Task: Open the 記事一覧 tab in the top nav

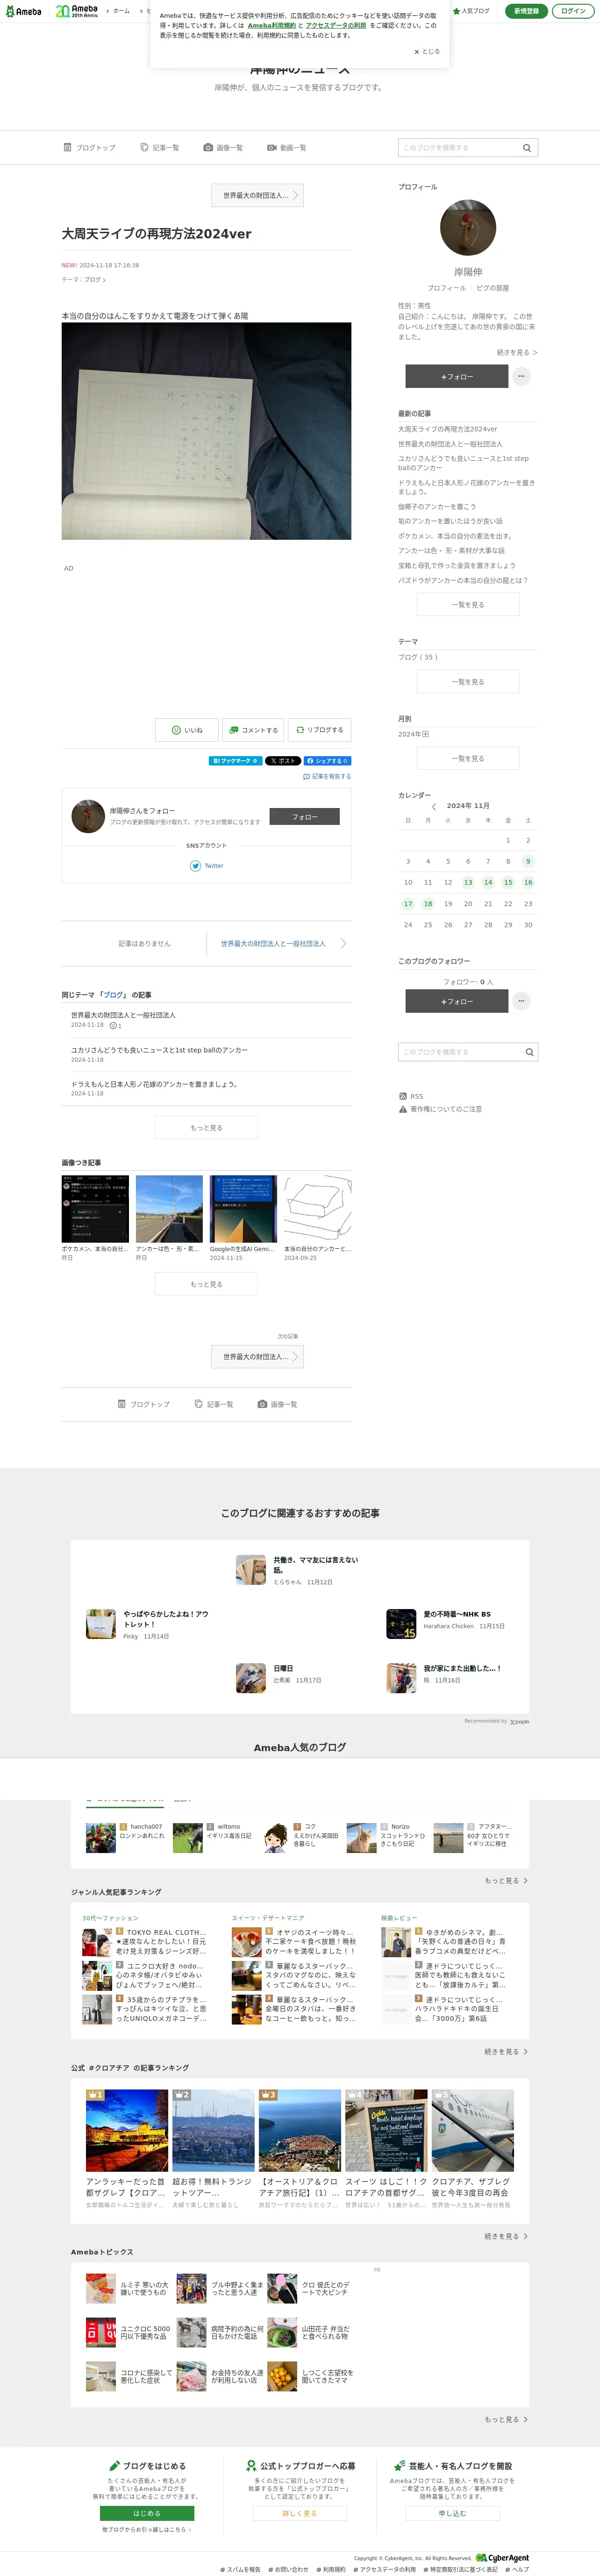Action: pos(159,147)
